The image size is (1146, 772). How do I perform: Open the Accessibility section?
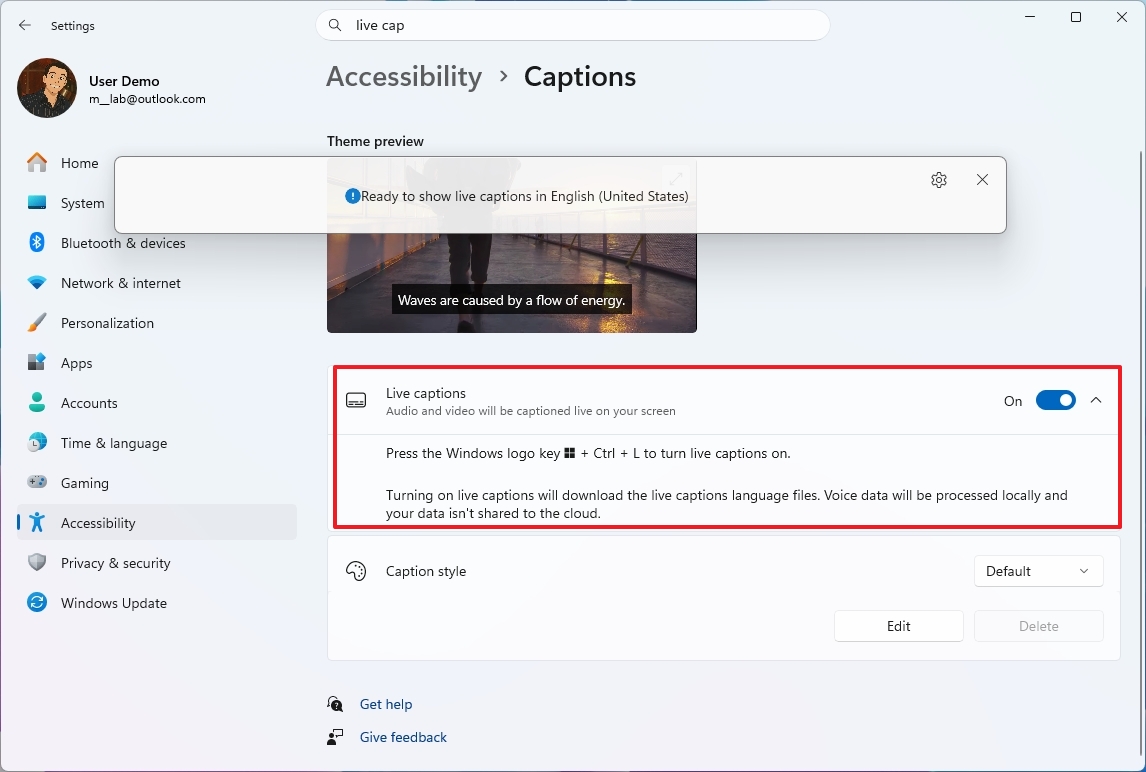97,522
